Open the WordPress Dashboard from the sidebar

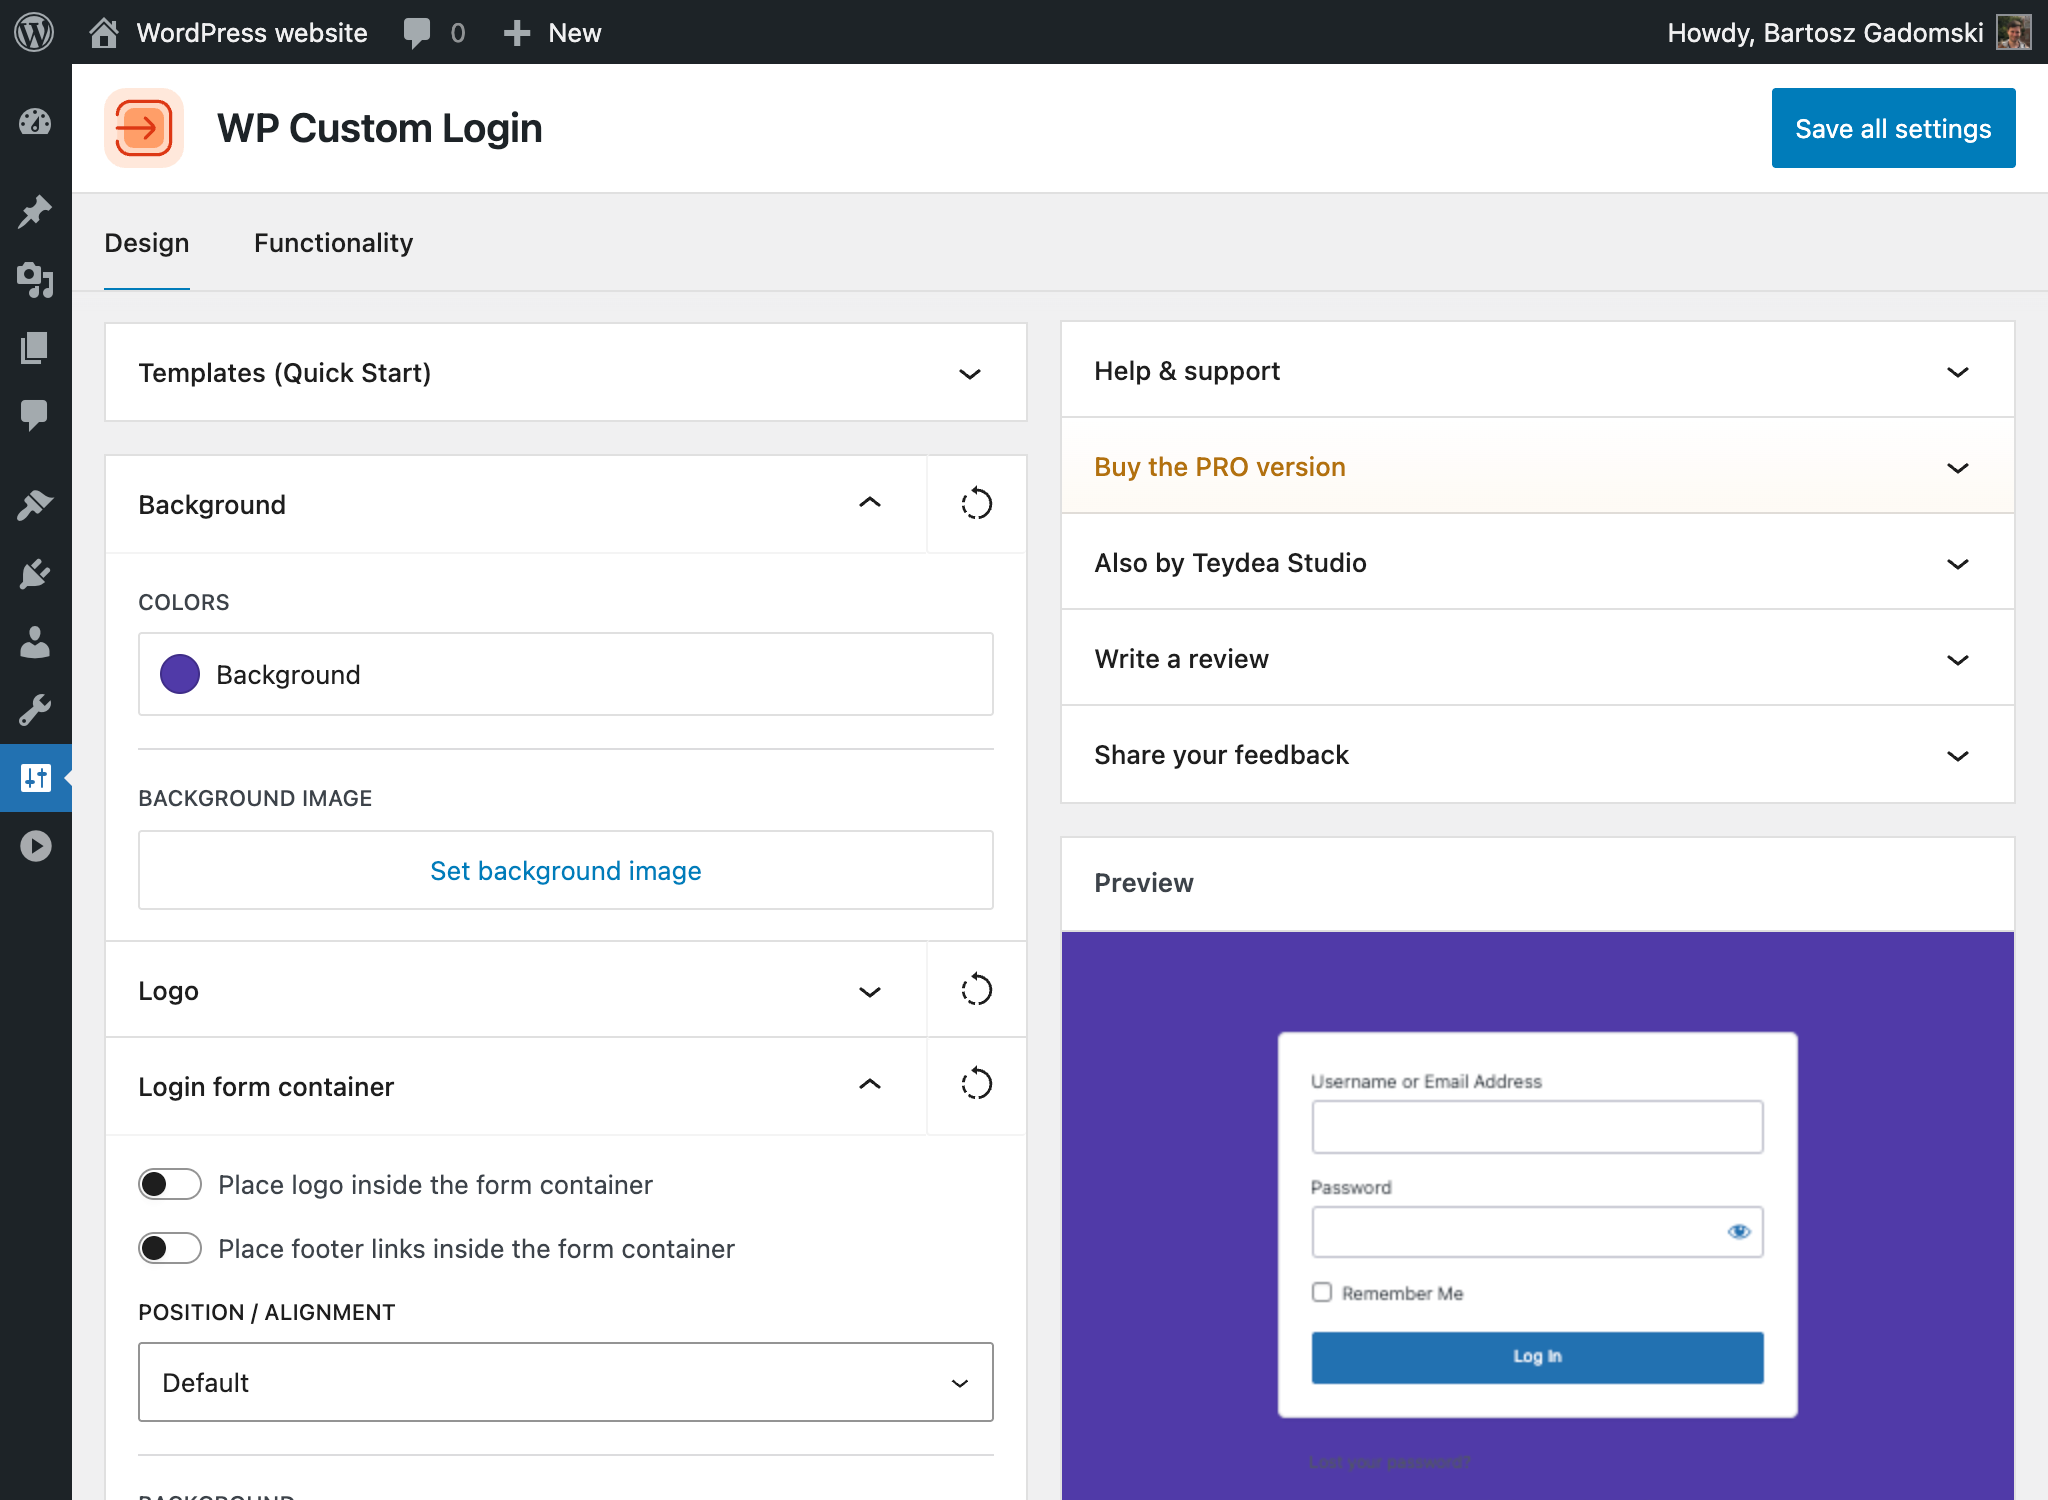(x=36, y=122)
